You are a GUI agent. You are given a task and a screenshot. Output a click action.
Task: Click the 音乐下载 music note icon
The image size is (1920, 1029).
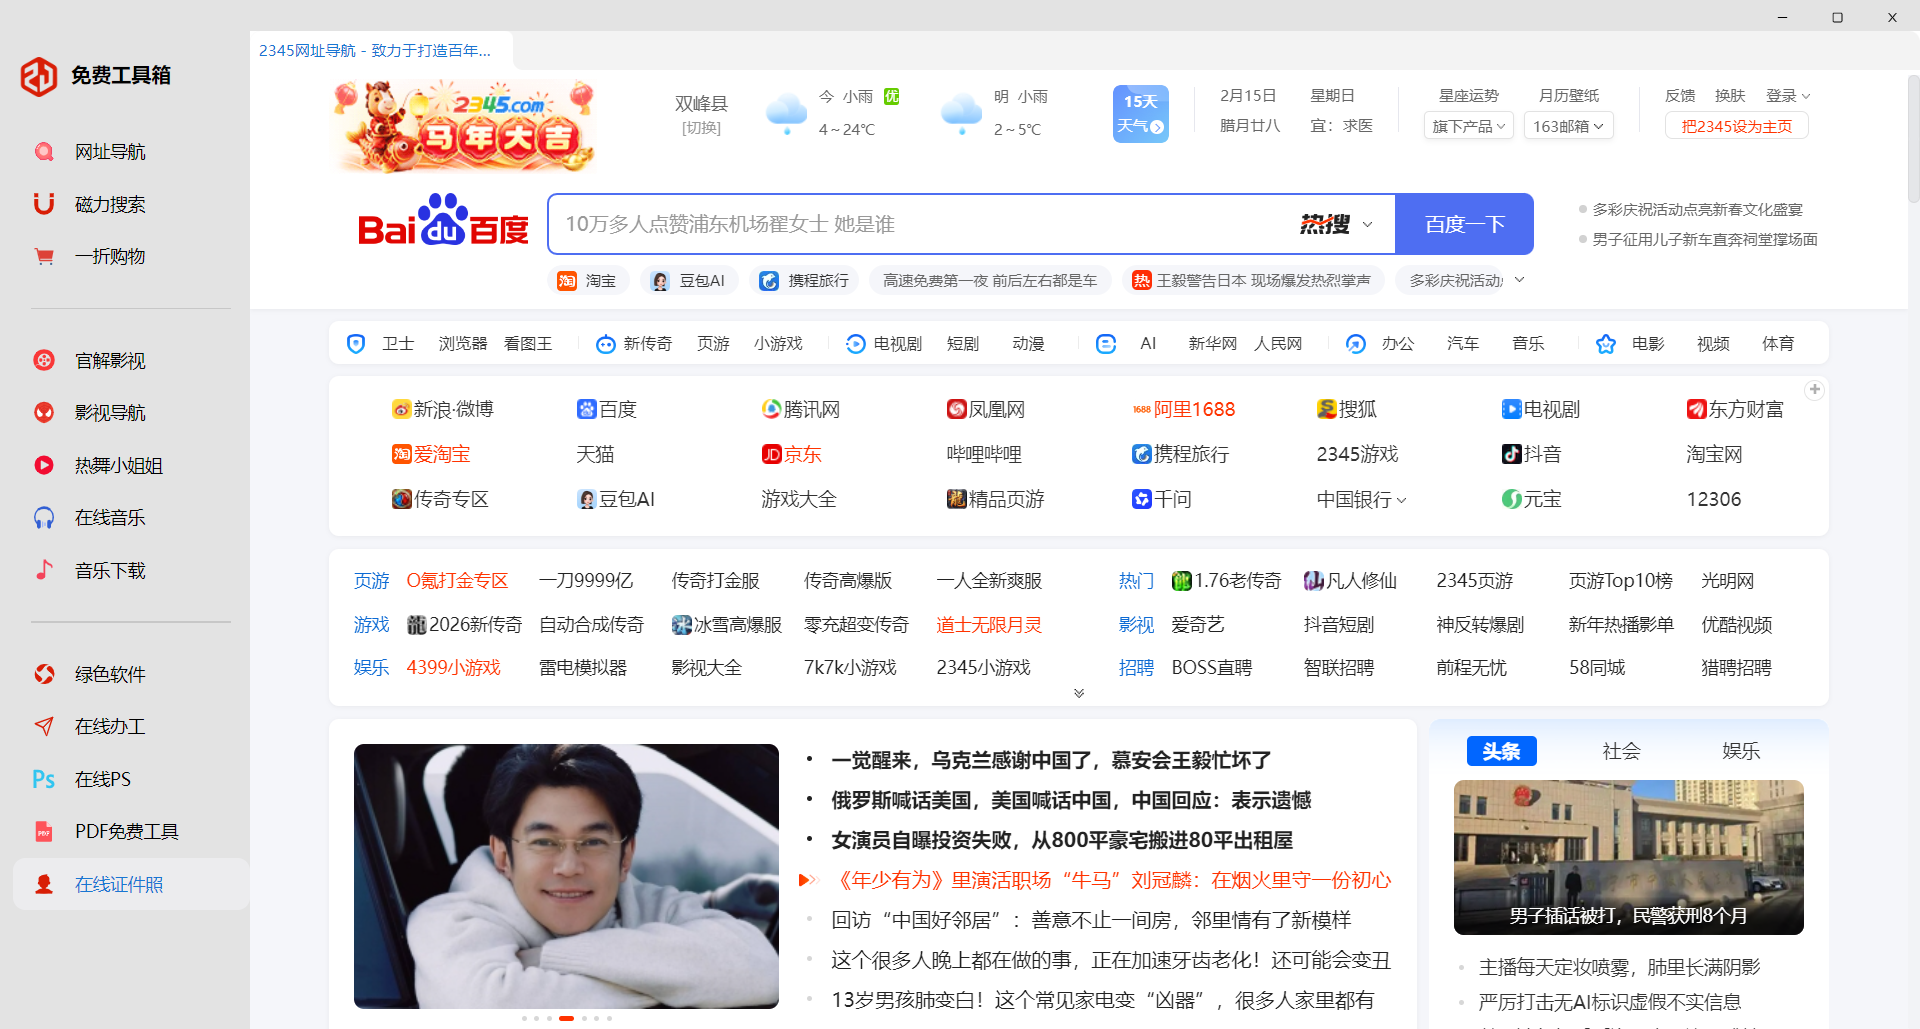pyautogui.click(x=44, y=570)
